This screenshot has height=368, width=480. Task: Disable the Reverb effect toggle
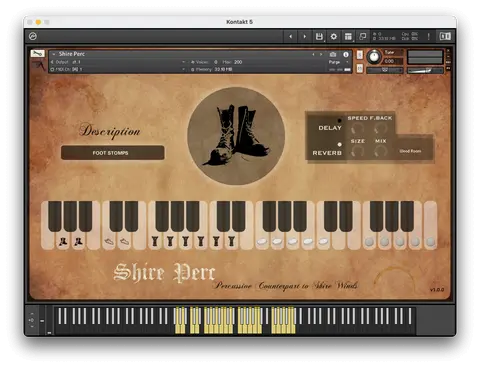(x=339, y=144)
